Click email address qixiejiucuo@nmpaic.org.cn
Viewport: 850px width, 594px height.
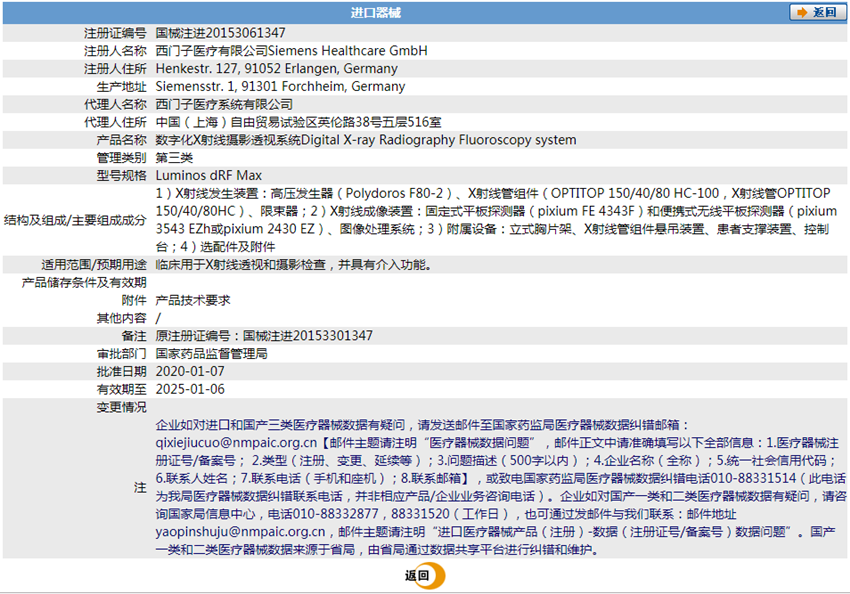tap(236, 443)
